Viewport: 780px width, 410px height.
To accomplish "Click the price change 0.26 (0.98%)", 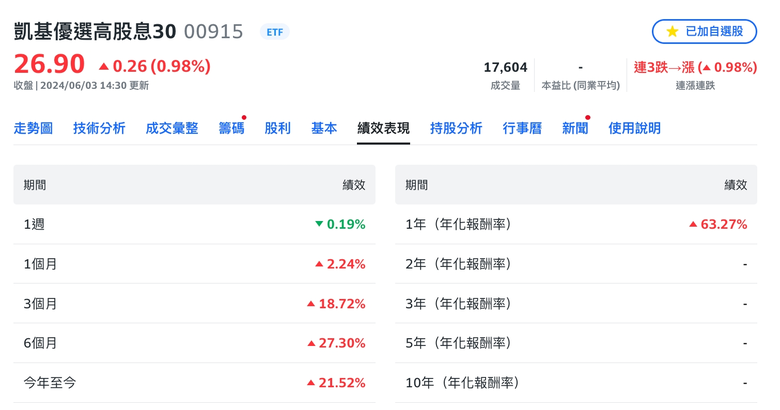I will pyautogui.click(x=155, y=66).
